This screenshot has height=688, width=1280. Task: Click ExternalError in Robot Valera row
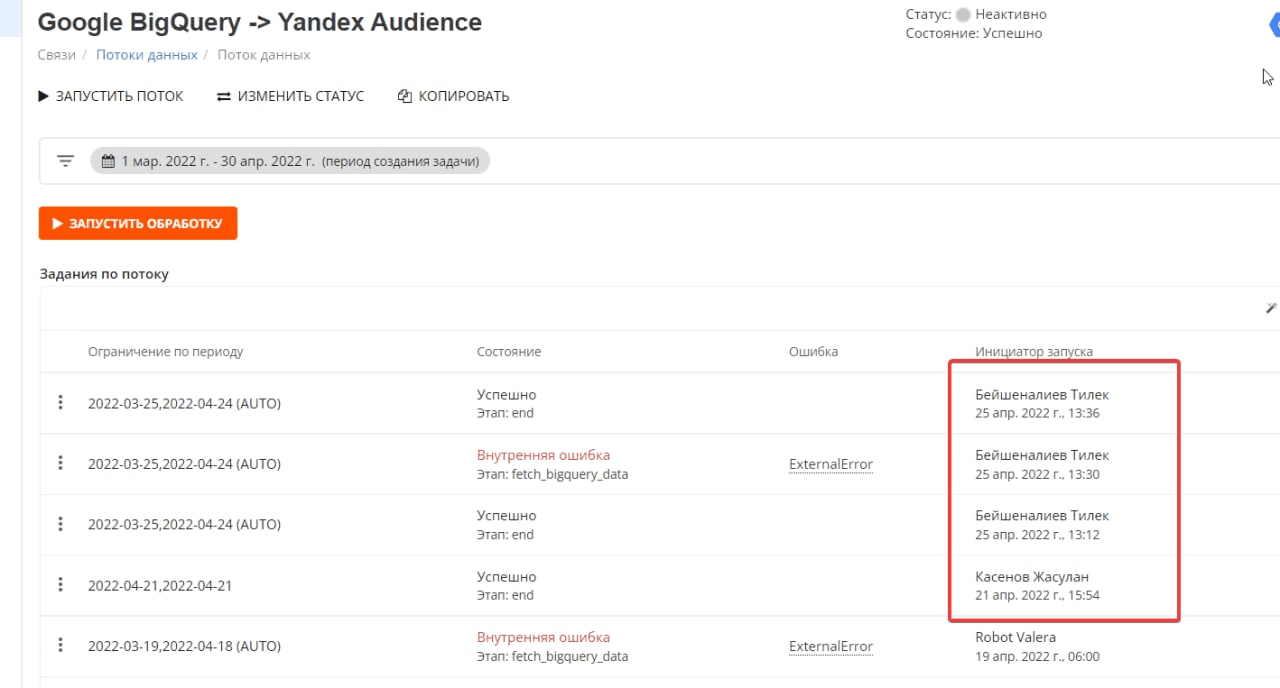tap(831, 646)
